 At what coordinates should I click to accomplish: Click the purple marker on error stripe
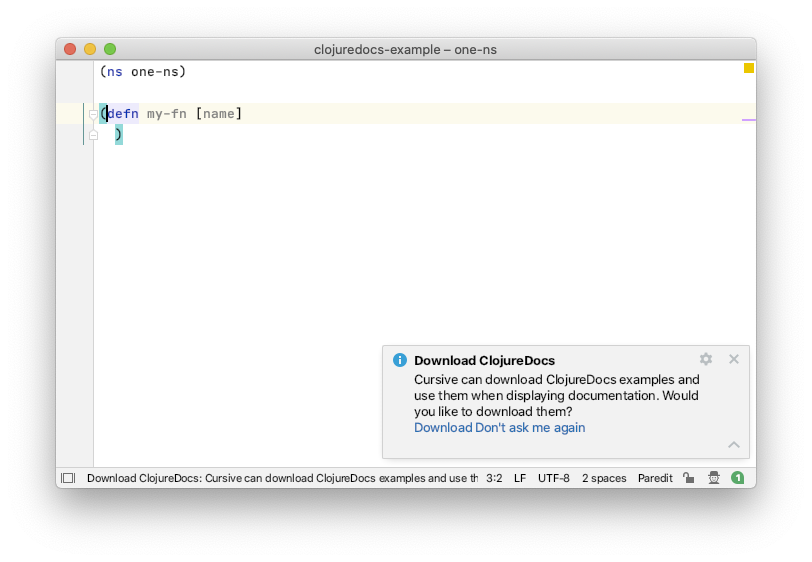coord(749,120)
